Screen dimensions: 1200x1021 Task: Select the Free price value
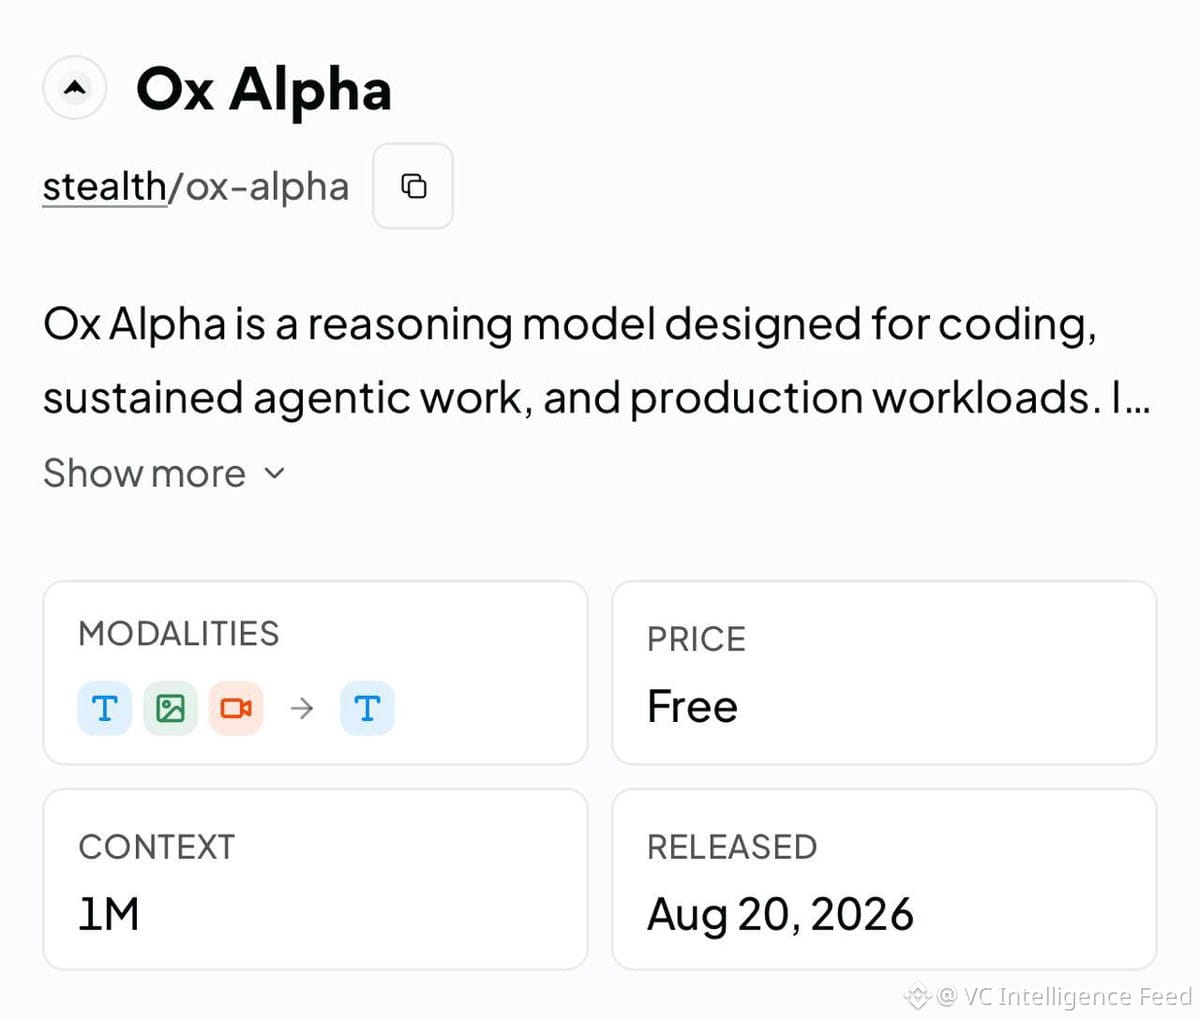(692, 706)
